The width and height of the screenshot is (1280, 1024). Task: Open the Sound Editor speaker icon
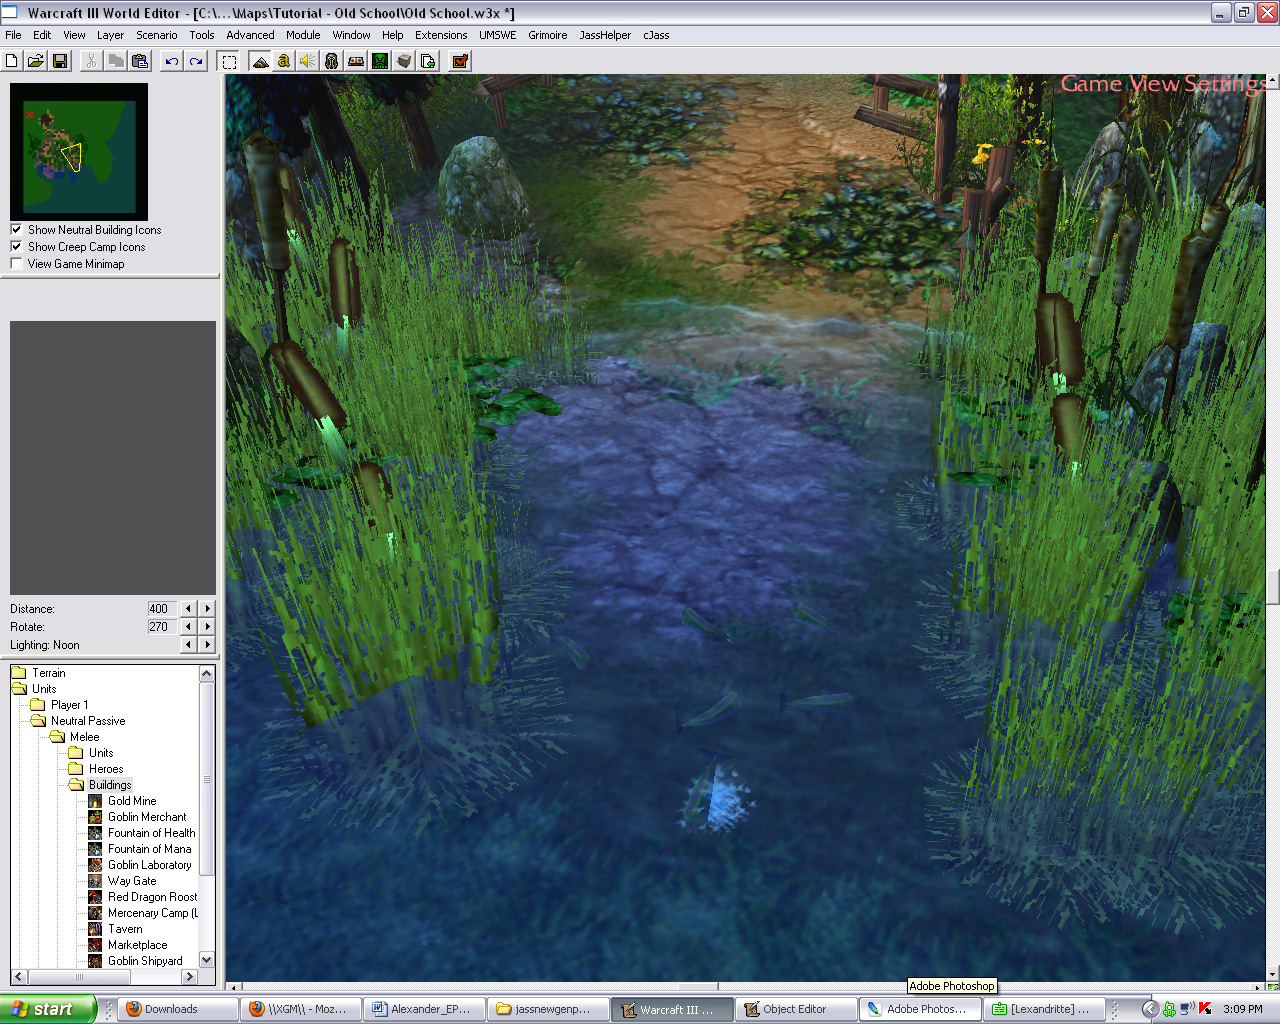pyautogui.click(x=308, y=61)
